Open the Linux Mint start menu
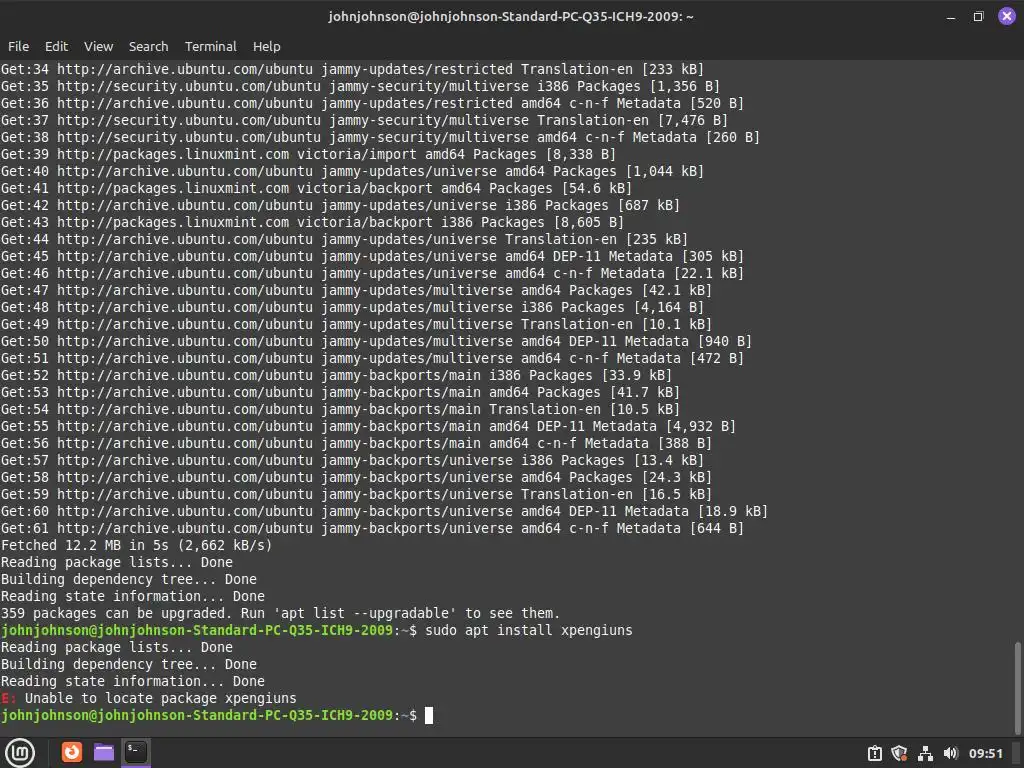Screen dimensions: 1024x768 [20, 752]
